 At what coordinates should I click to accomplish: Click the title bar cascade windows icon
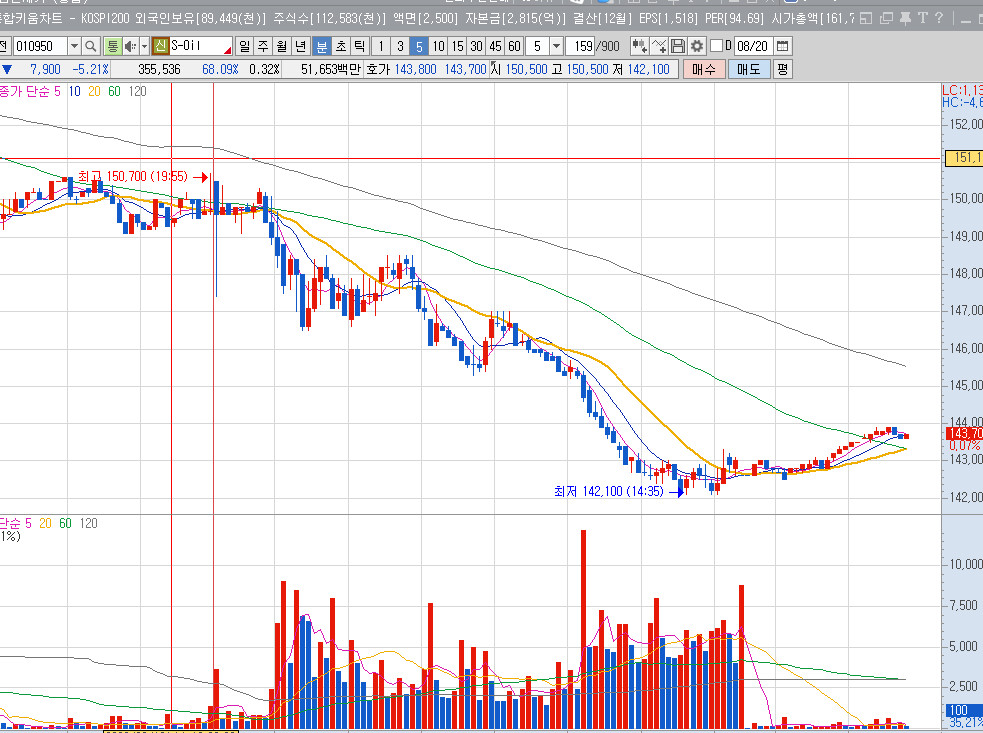[886, 18]
